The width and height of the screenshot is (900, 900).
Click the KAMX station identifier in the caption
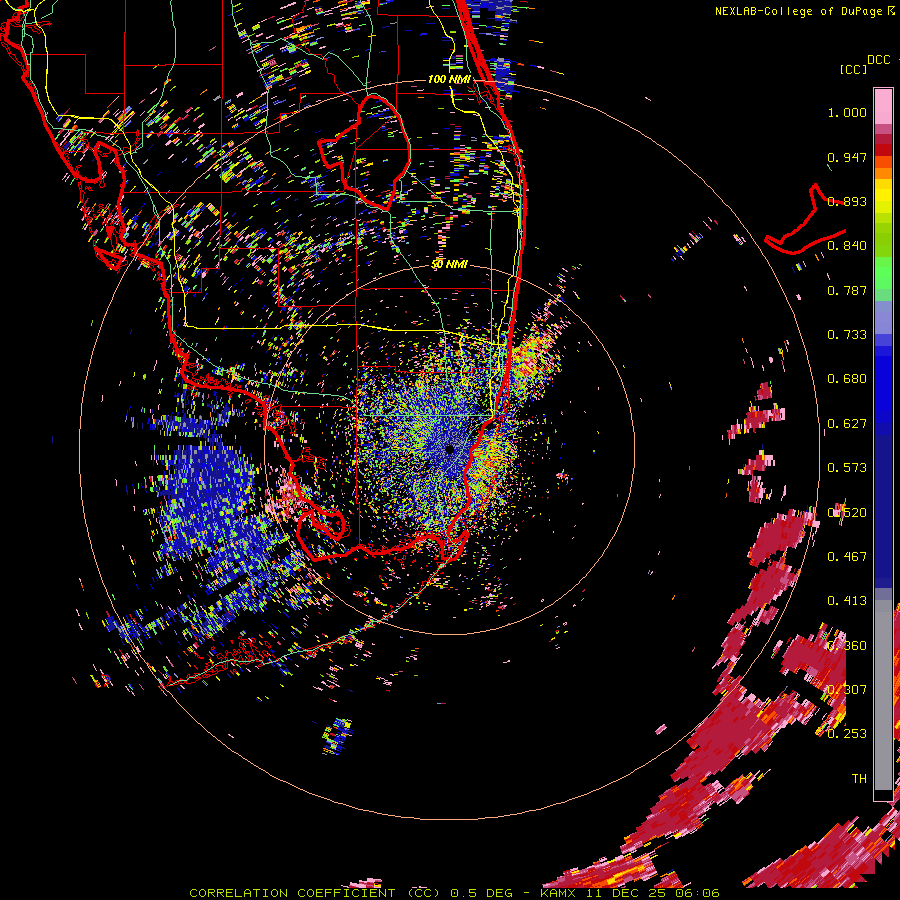click(x=557, y=893)
